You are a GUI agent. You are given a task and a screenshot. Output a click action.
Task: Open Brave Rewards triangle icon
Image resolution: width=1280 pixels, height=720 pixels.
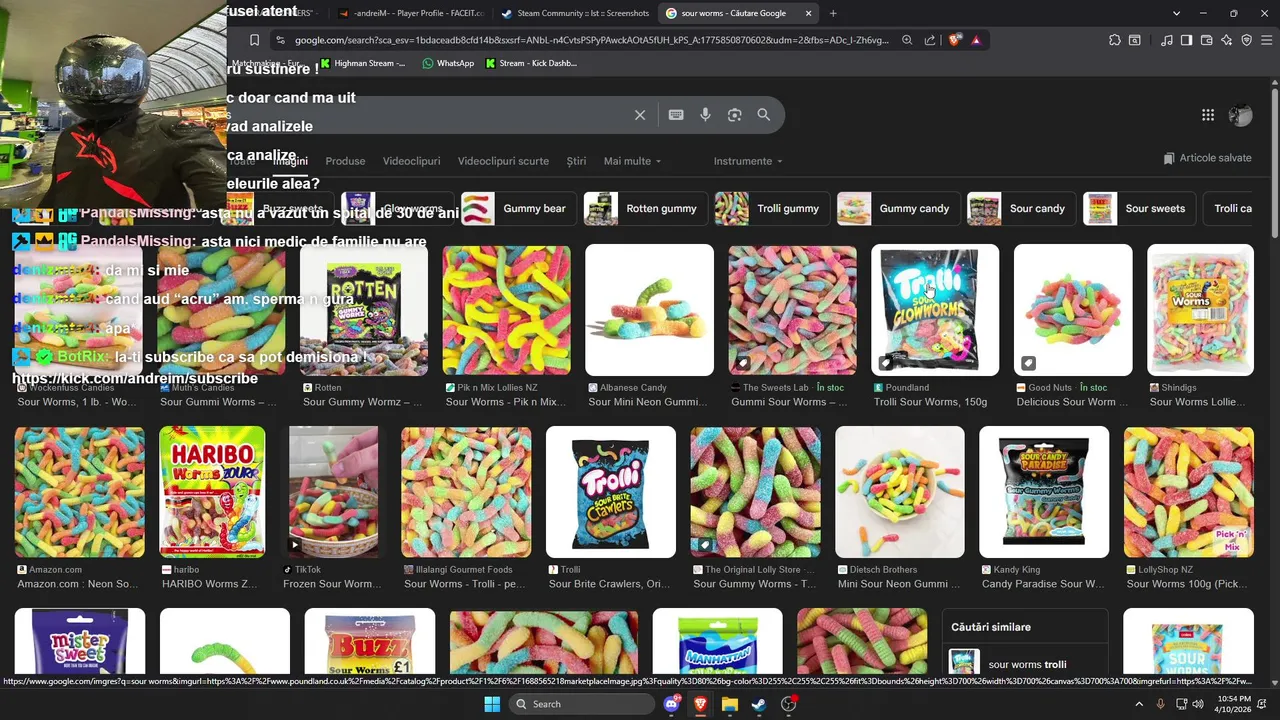click(976, 40)
